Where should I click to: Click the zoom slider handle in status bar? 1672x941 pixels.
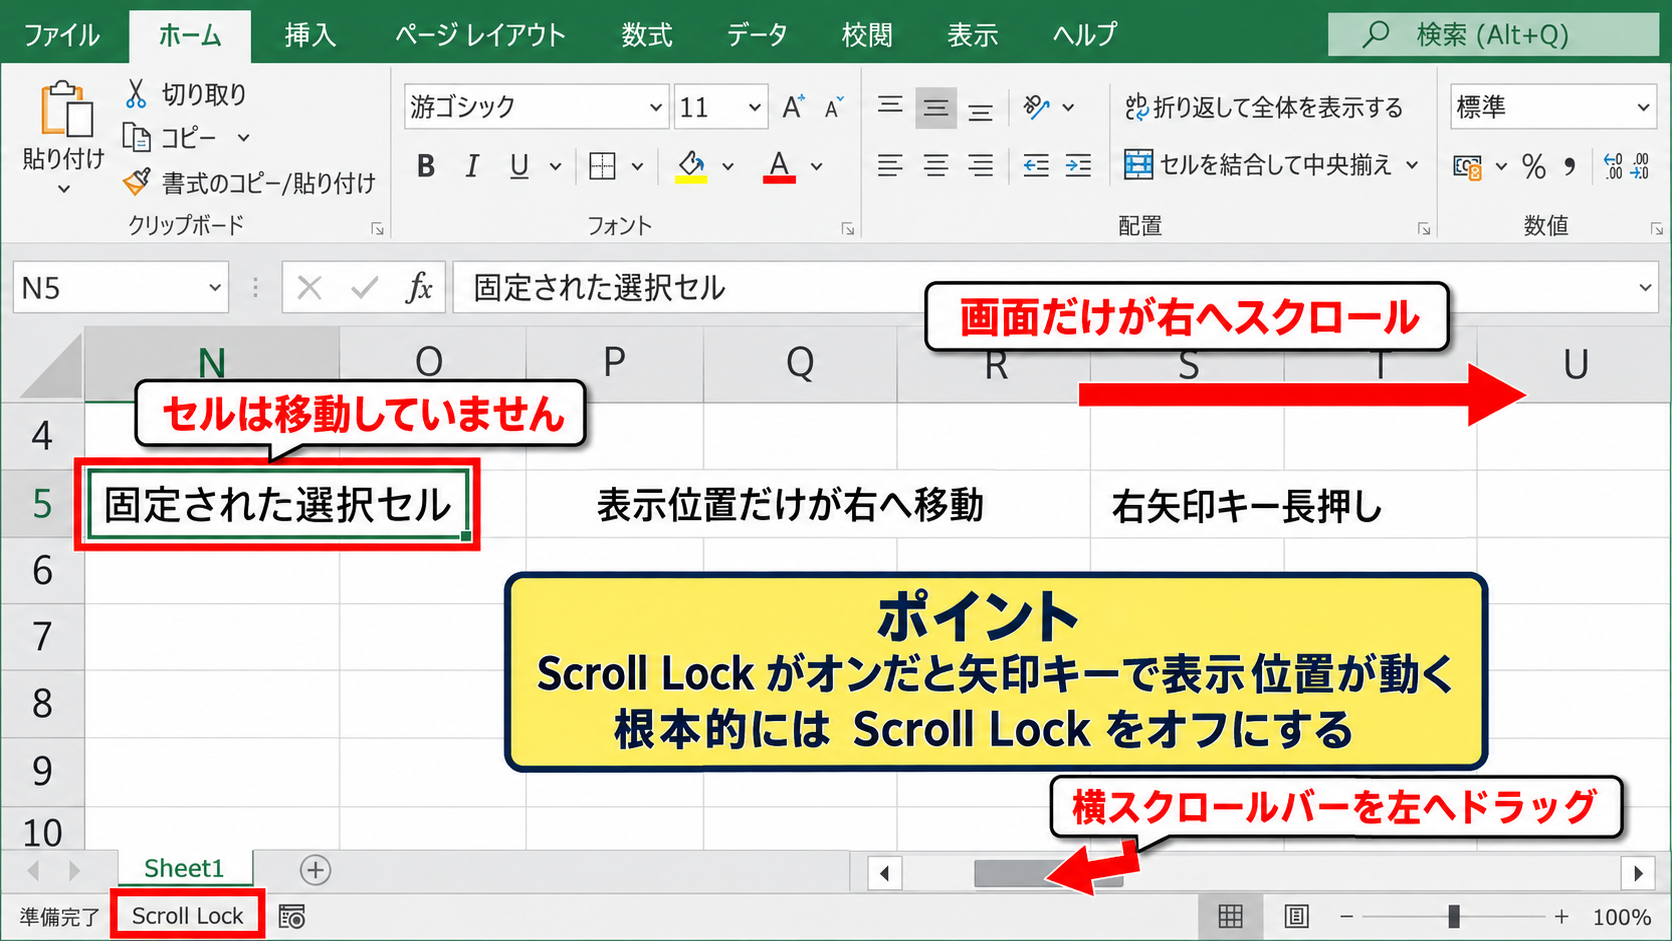click(x=1454, y=916)
